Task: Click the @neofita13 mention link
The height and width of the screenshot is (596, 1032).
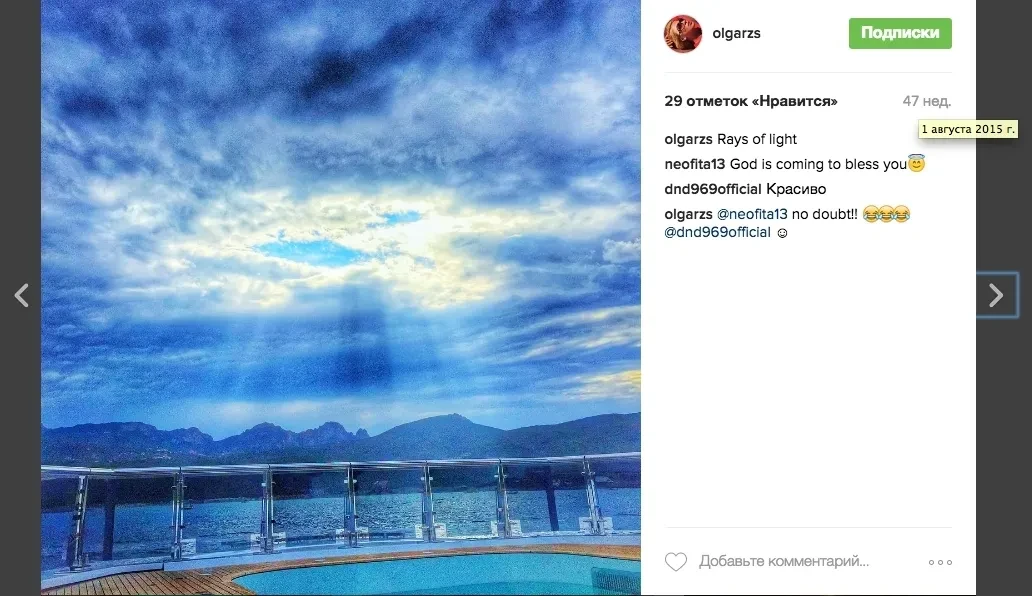Action: point(752,214)
